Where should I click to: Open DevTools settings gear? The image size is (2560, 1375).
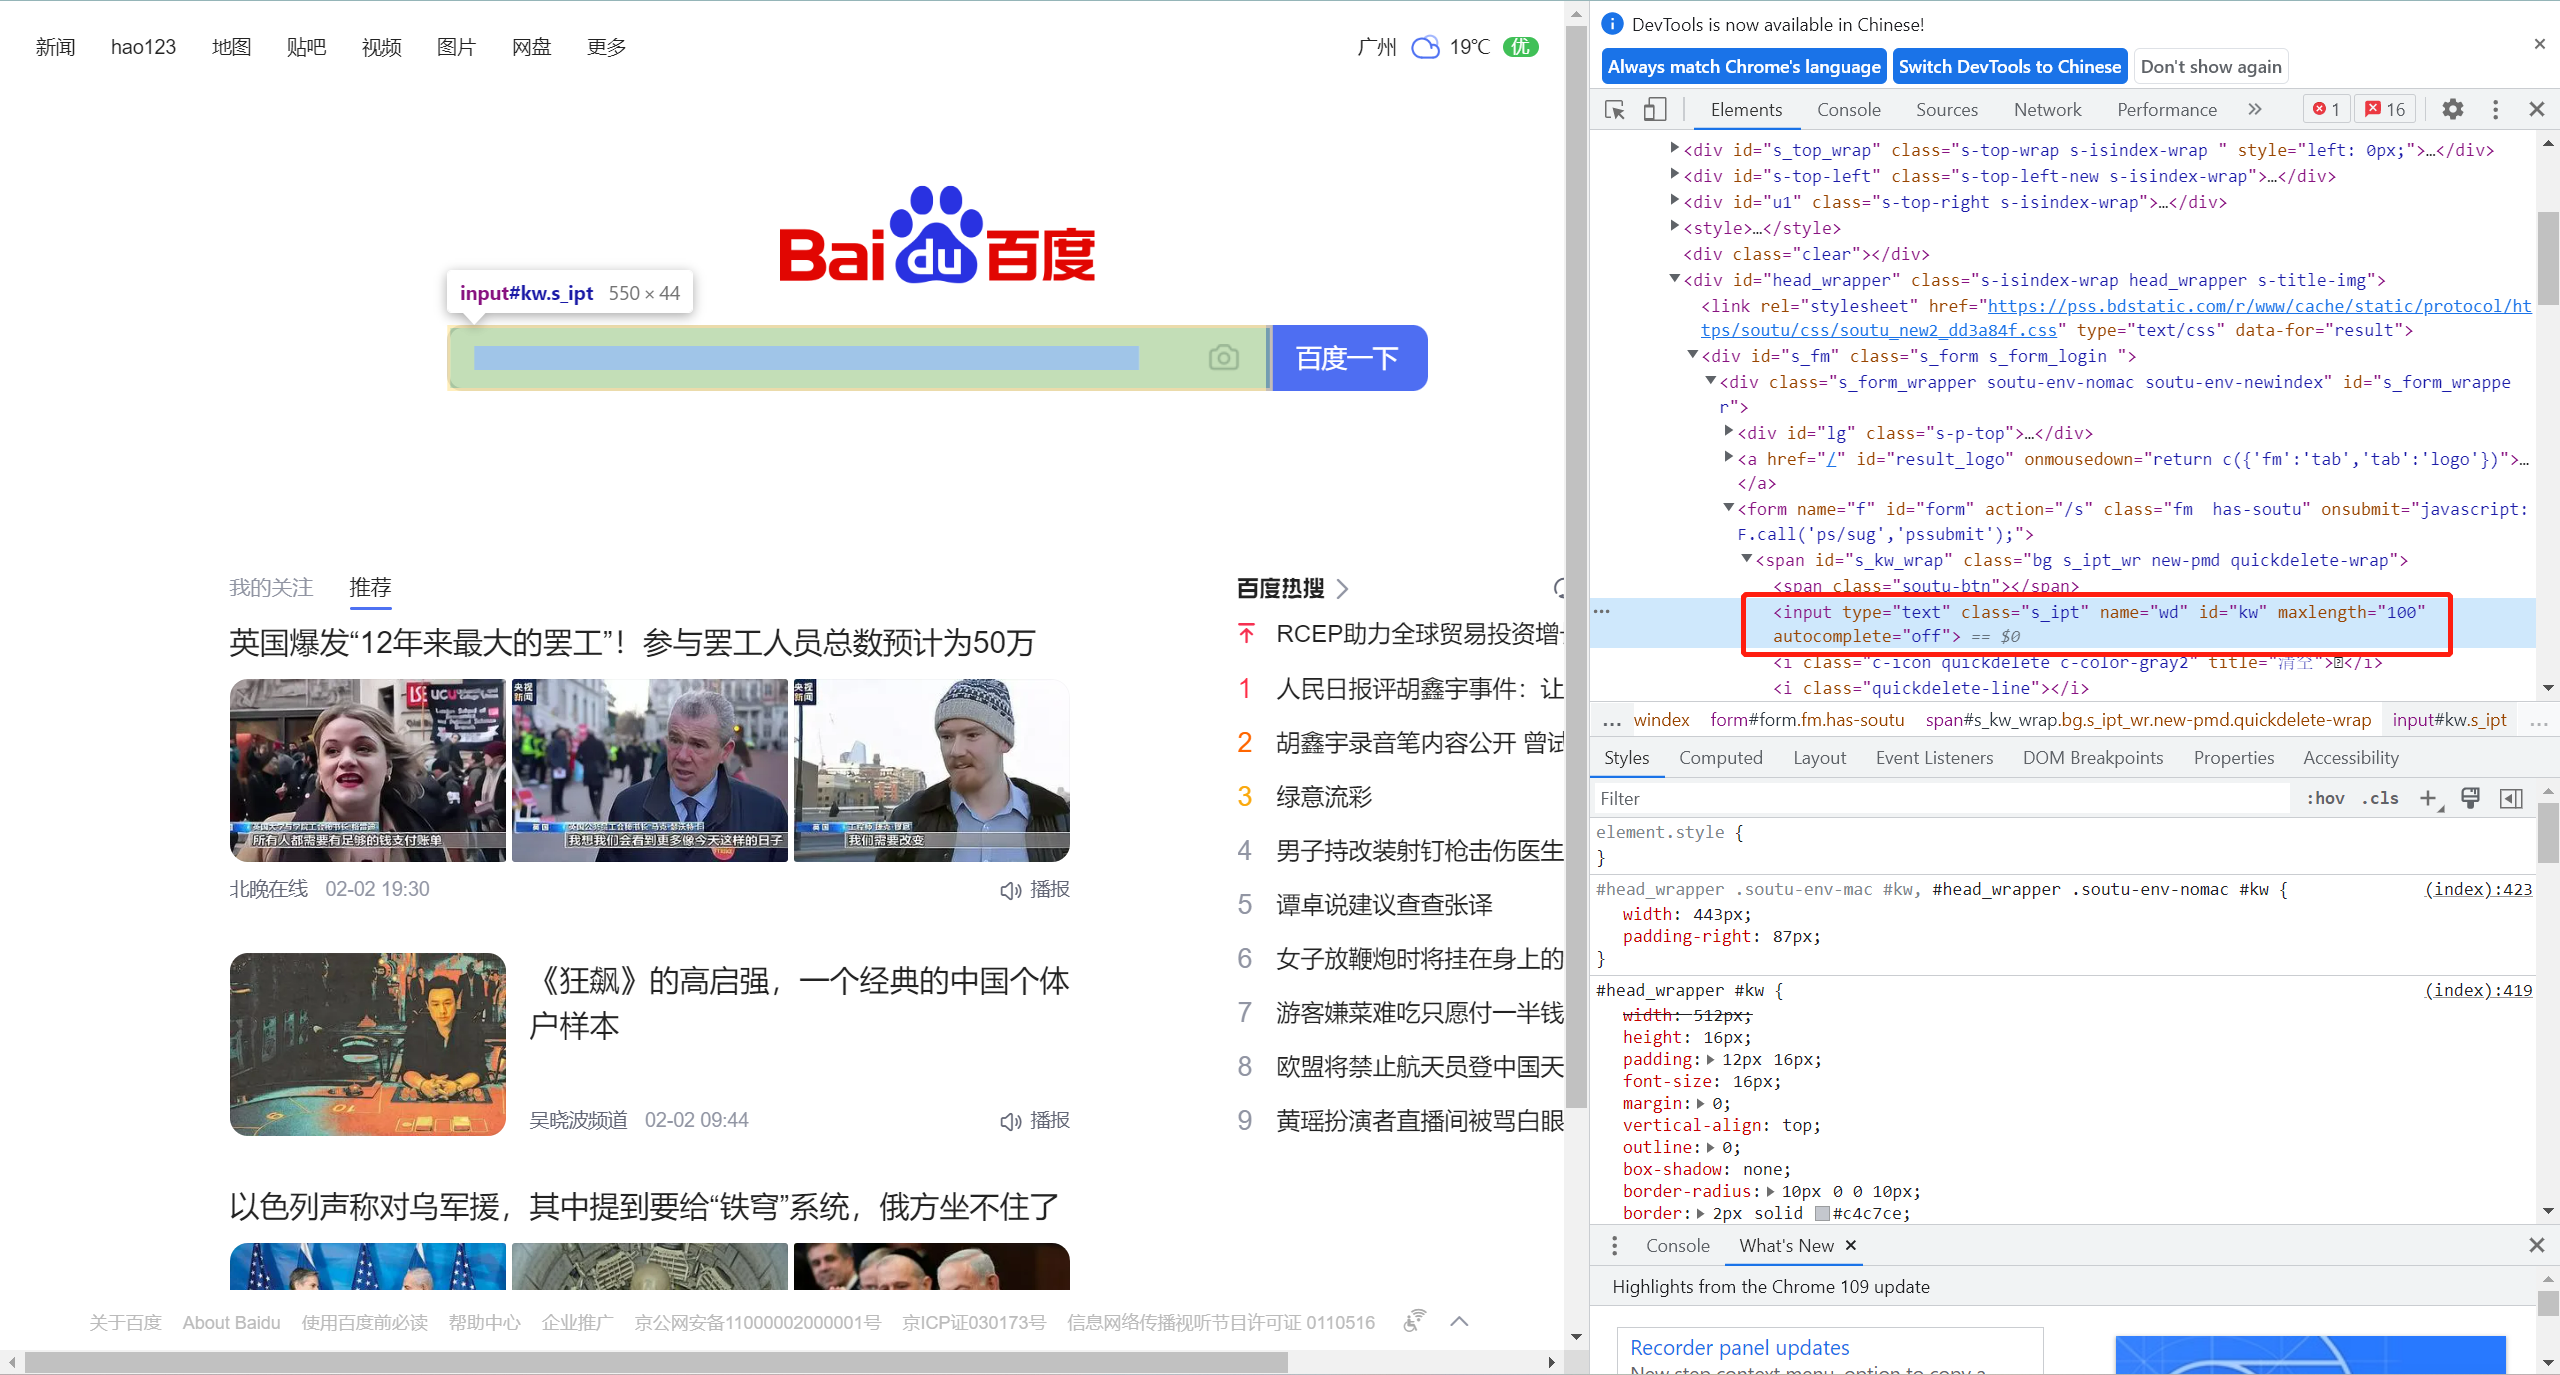(x=2452, y=109)
